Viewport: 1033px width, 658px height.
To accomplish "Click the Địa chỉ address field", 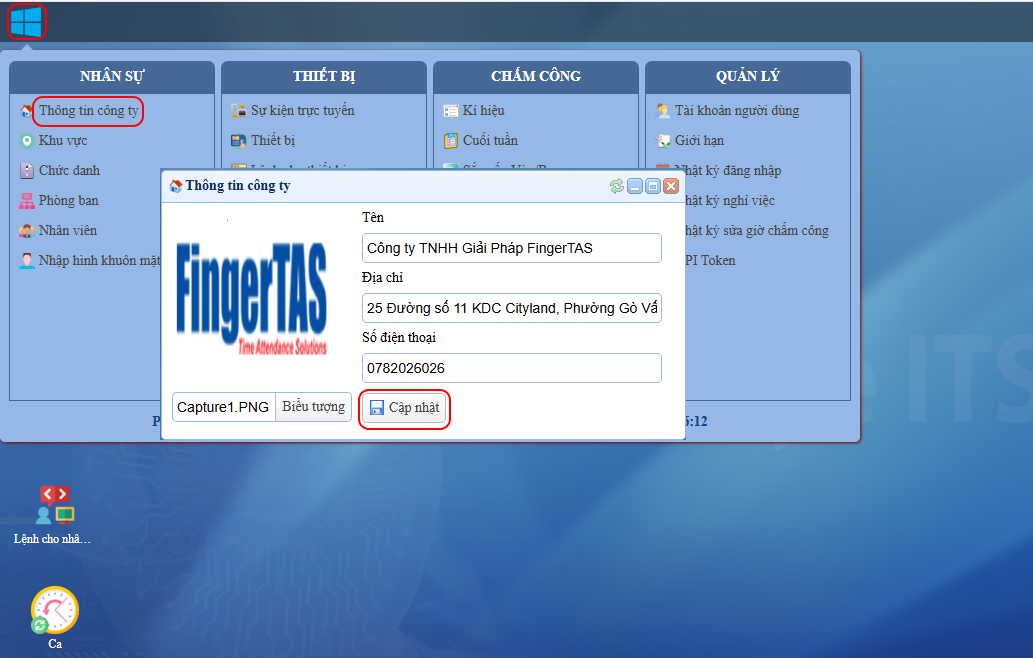I will tap(511, 308).
